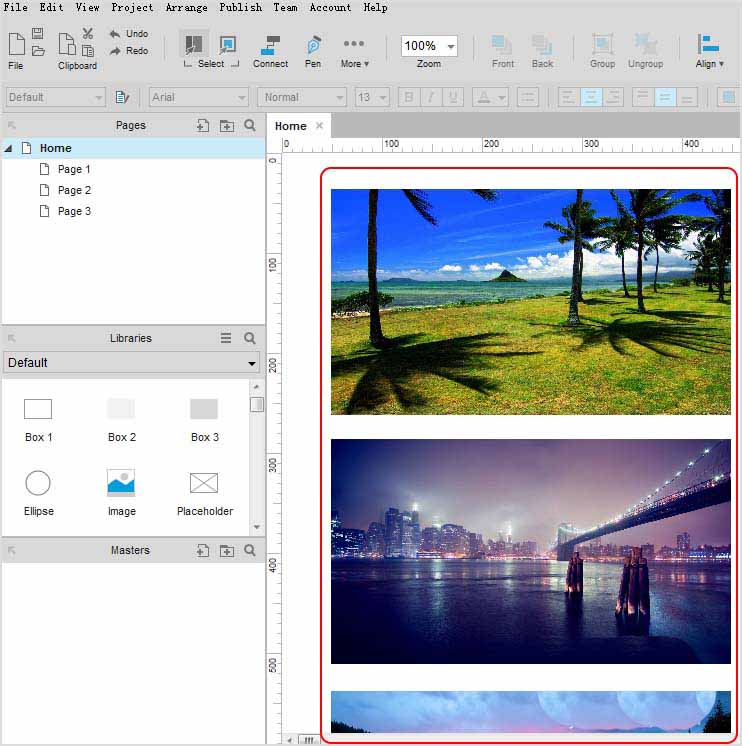Open the Arrange menu
Screen dimensions: 742x746
coord(186,7)
